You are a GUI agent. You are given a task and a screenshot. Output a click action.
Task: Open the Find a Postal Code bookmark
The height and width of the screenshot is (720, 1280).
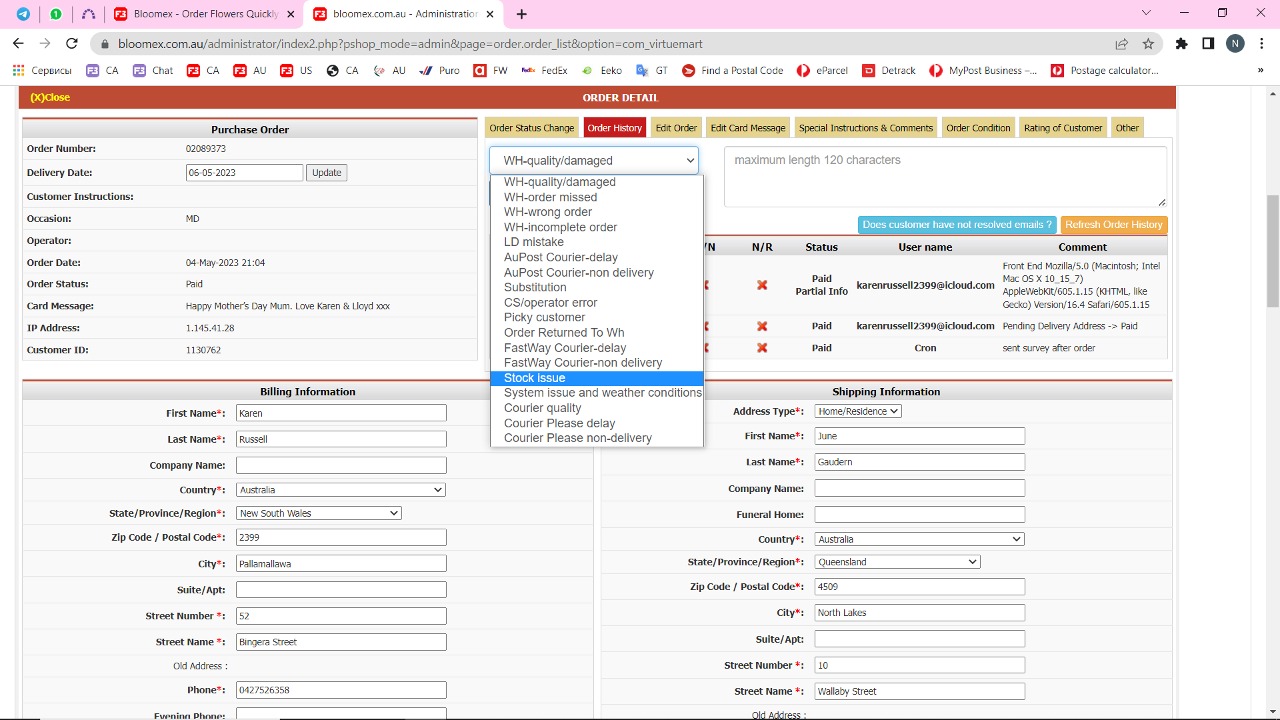pyautogui.click(x=733, y=71)
